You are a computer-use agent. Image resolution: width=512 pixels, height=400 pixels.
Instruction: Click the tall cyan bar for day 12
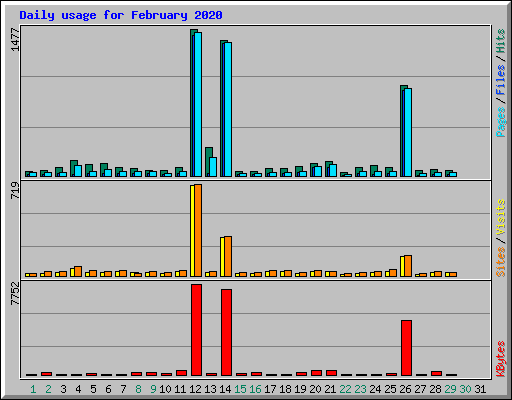pos(198,104)
